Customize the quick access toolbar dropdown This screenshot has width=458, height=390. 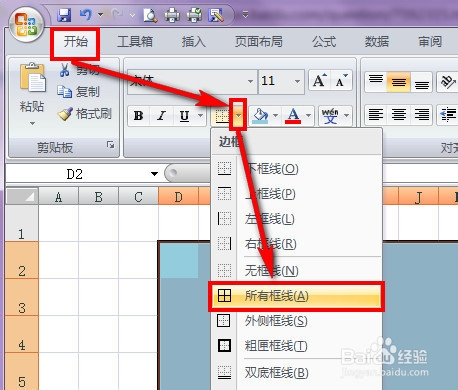click(245, 15)
